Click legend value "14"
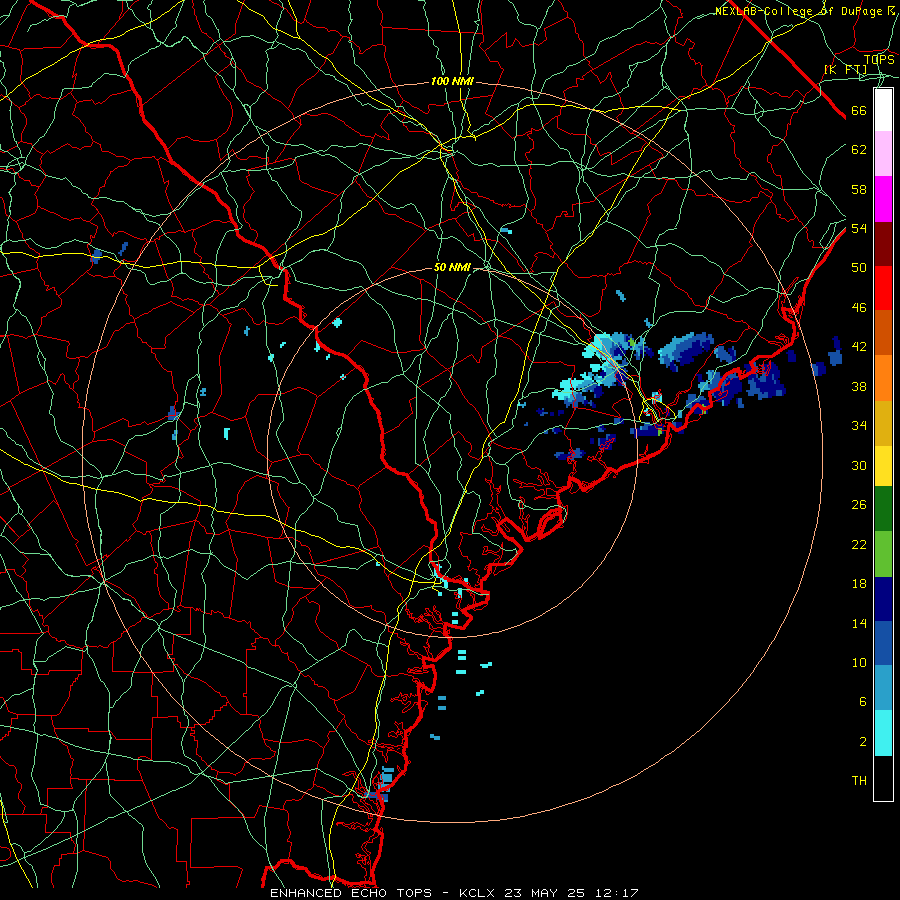 coord(859,623)
